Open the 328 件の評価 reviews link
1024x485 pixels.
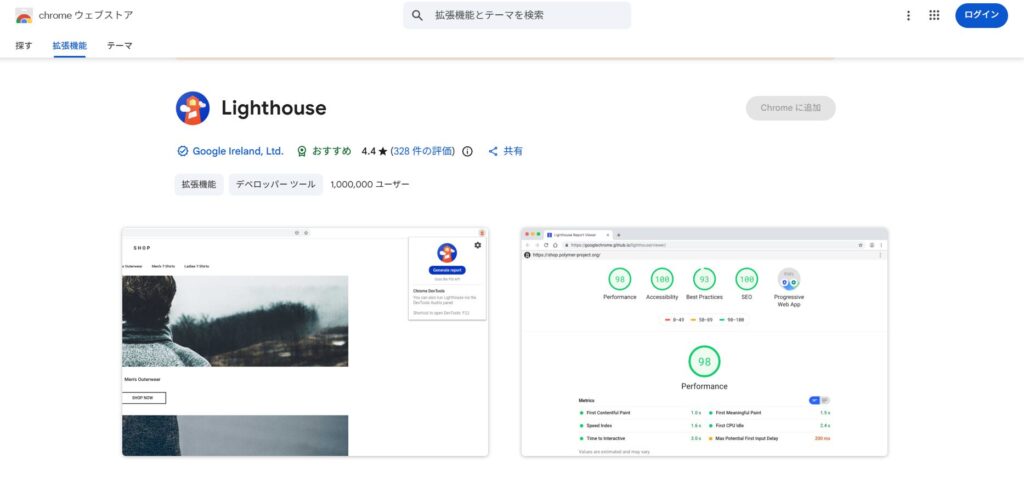point(422,151)
